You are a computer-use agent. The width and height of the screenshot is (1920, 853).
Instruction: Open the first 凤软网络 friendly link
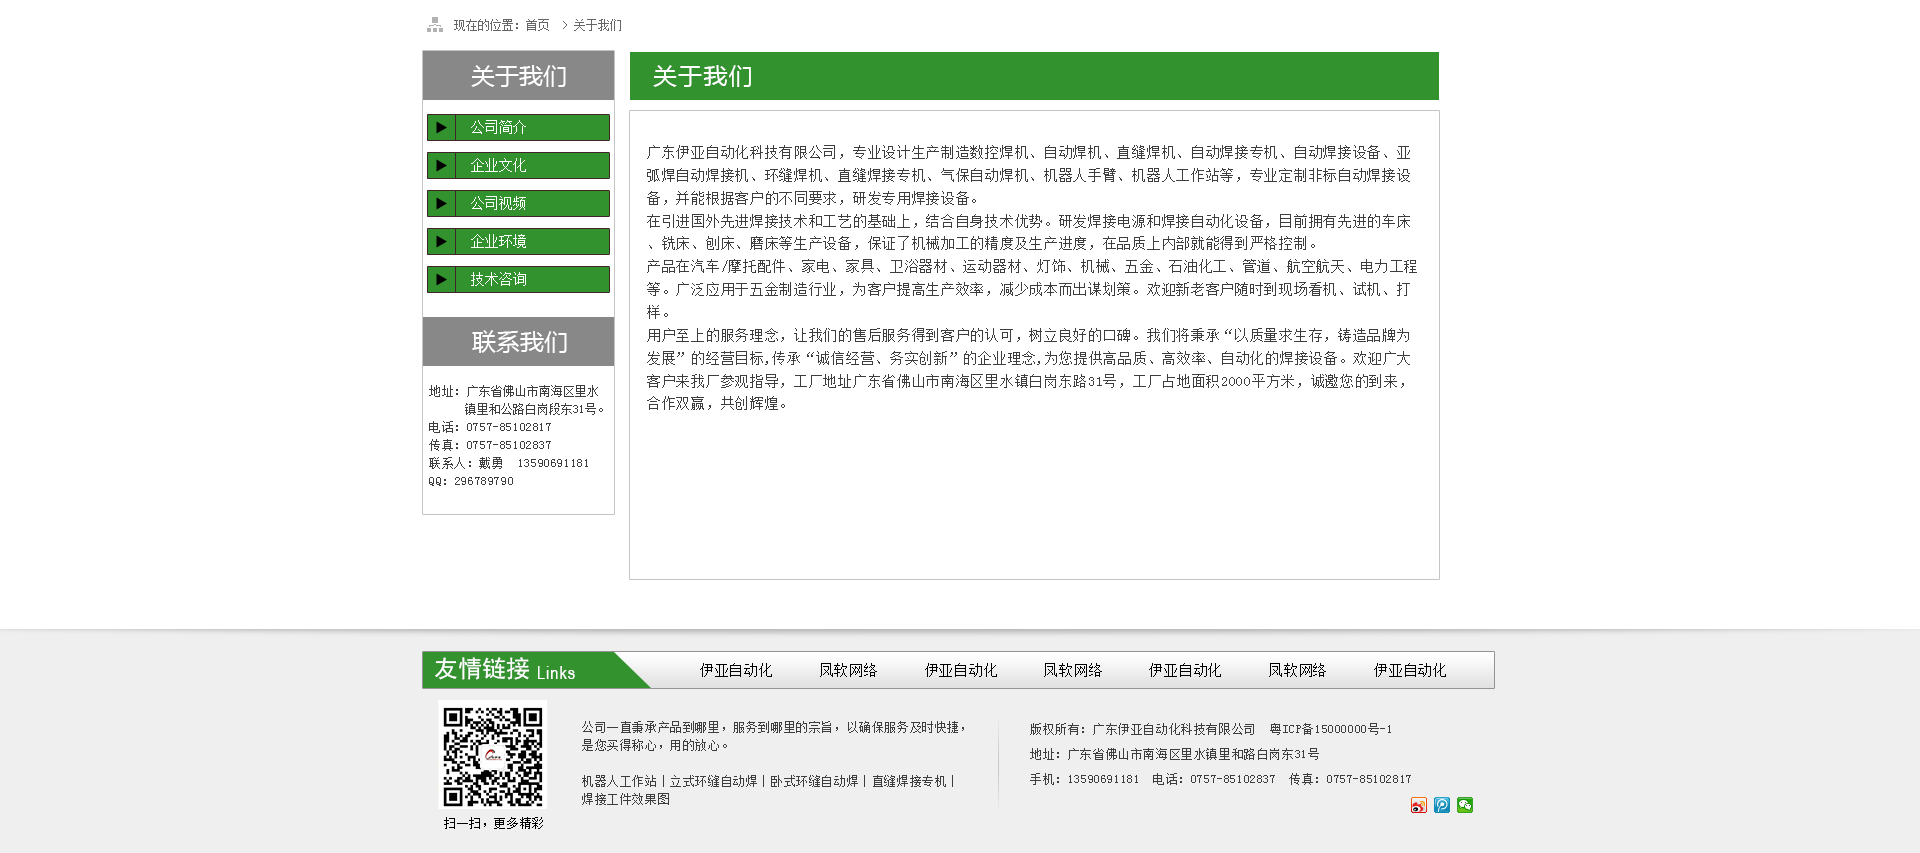click(848, 671)
